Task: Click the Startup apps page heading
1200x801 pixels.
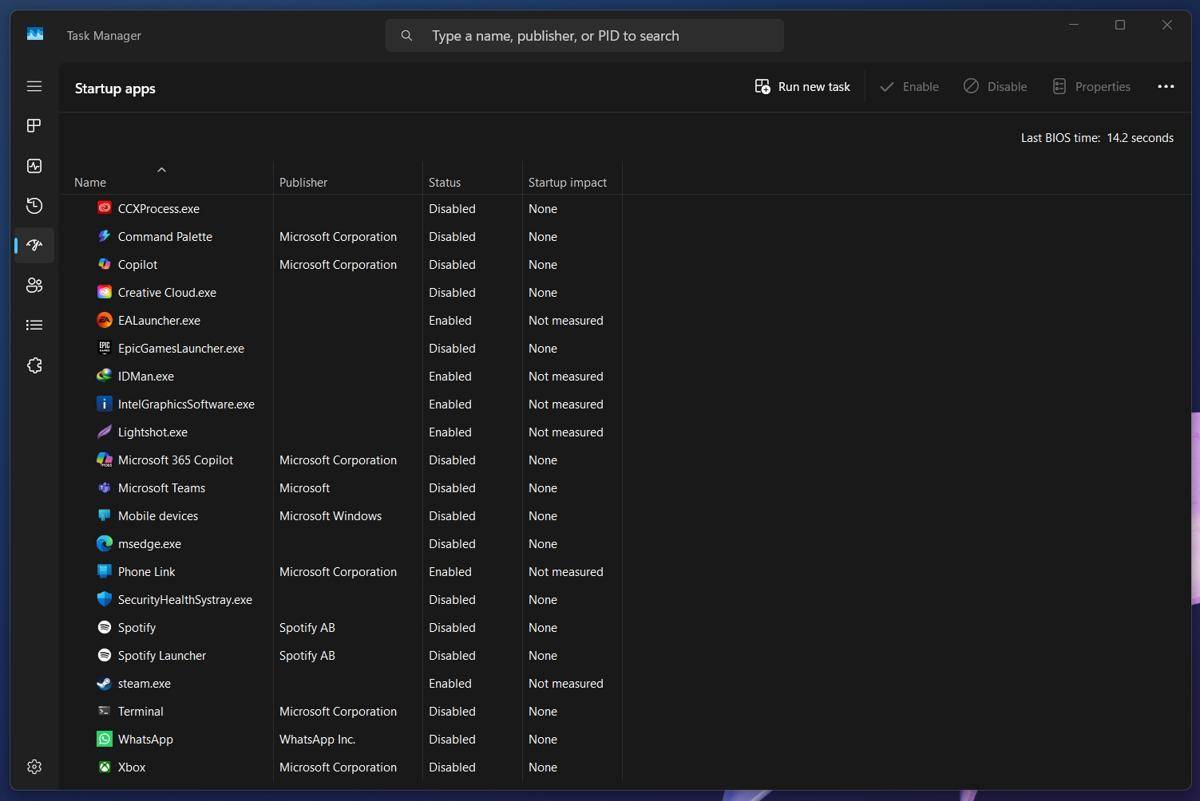Action: tap(115, 88)
